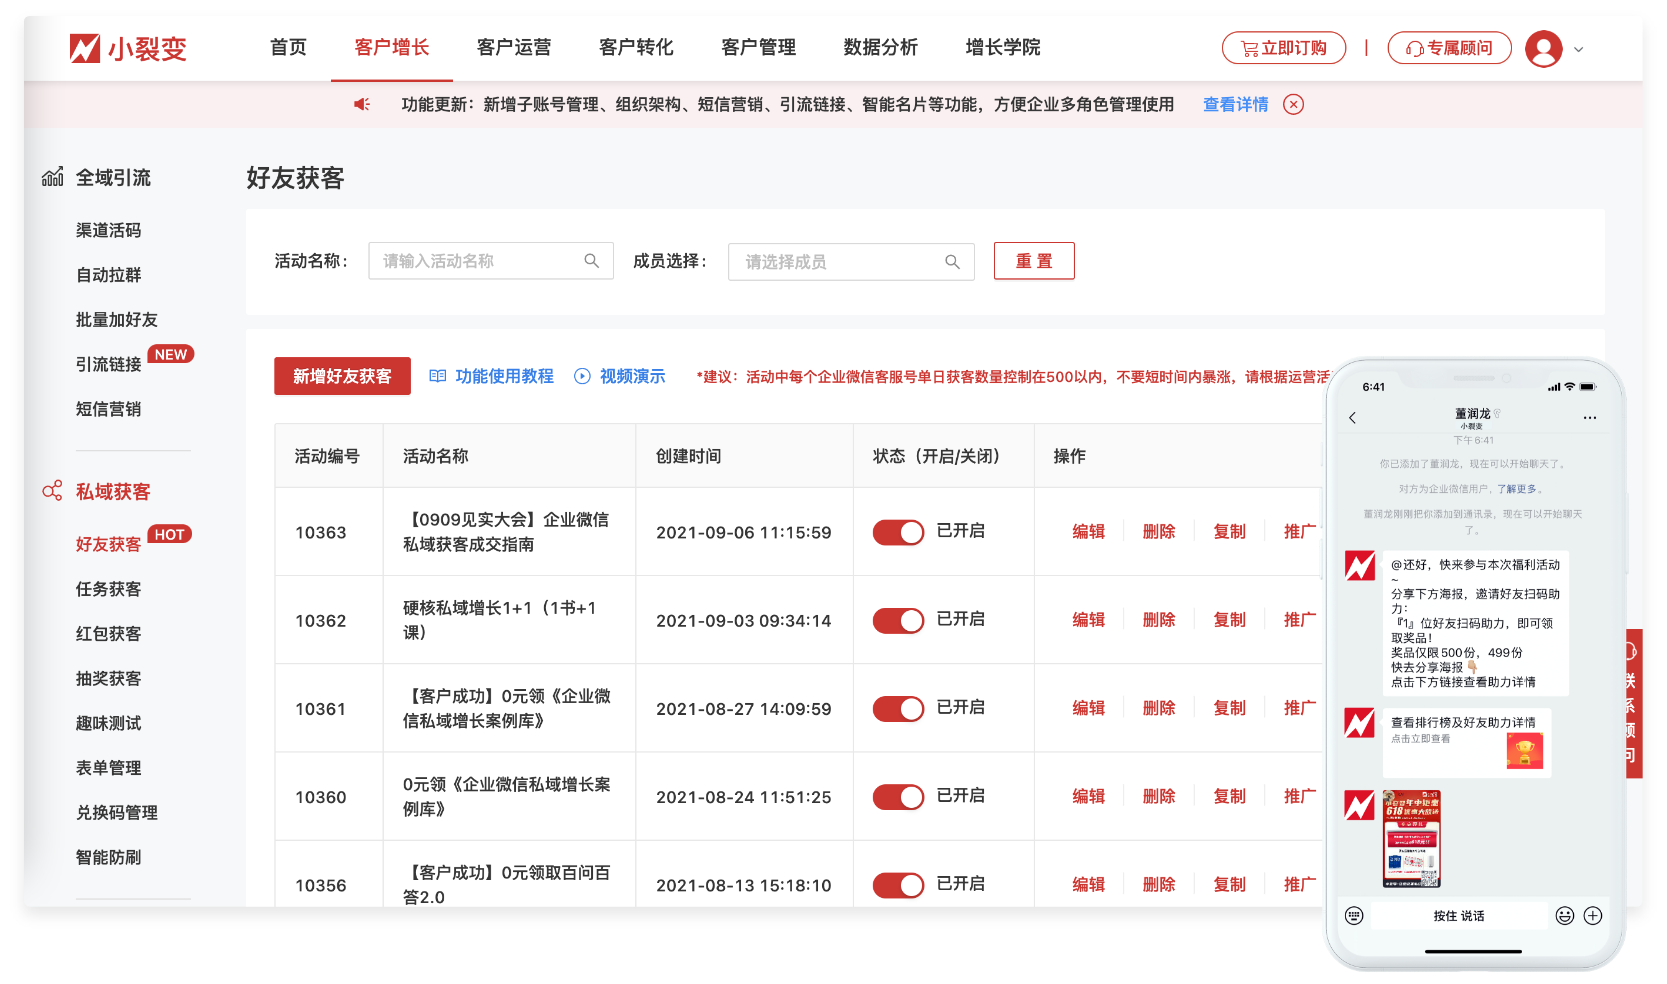1667x984 pixels.
Task: Open 趣味测试 in sidebar
Action: click(x=108, y=723)
